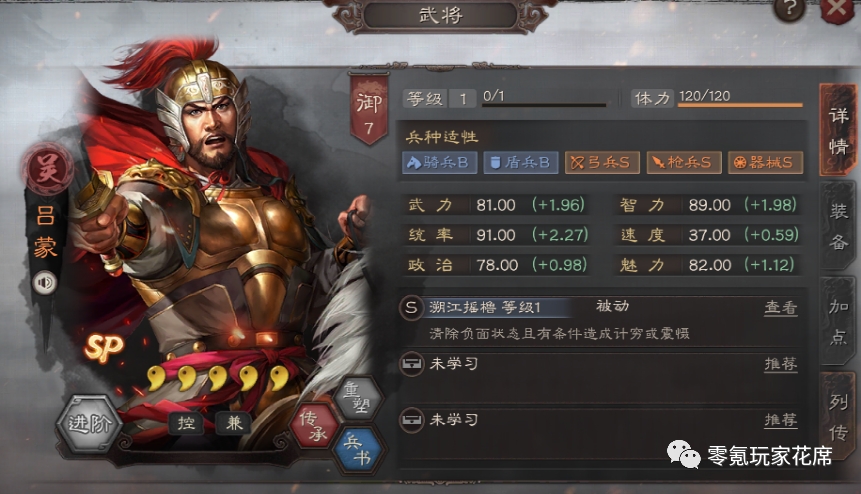The image size is (861, 494).
Task: Open the blue 兵书 hexagon
Action: [356, 448]
